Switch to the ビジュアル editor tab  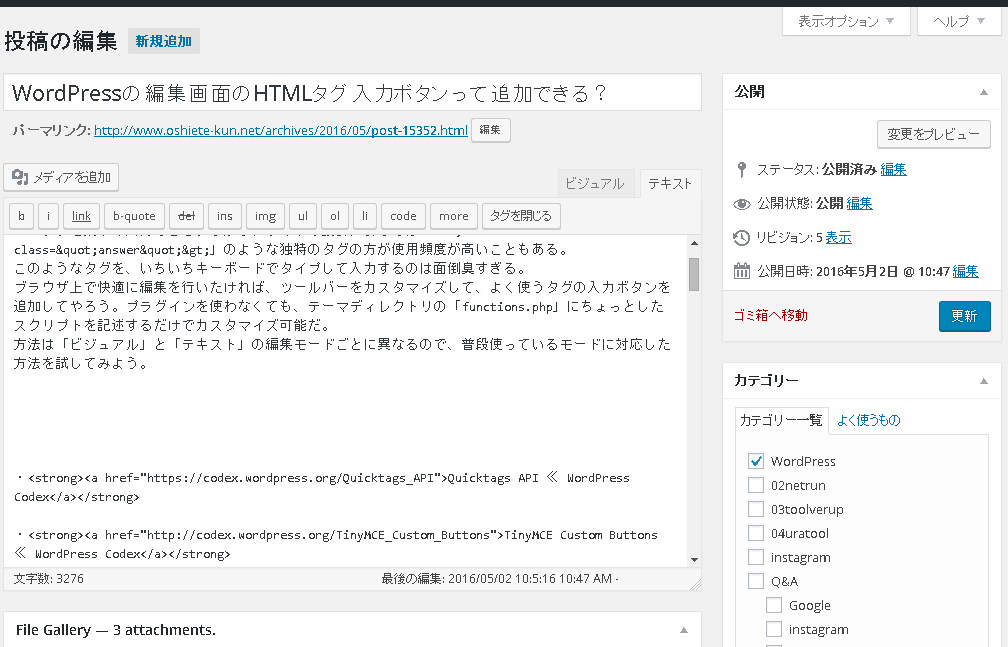[595, 184]
